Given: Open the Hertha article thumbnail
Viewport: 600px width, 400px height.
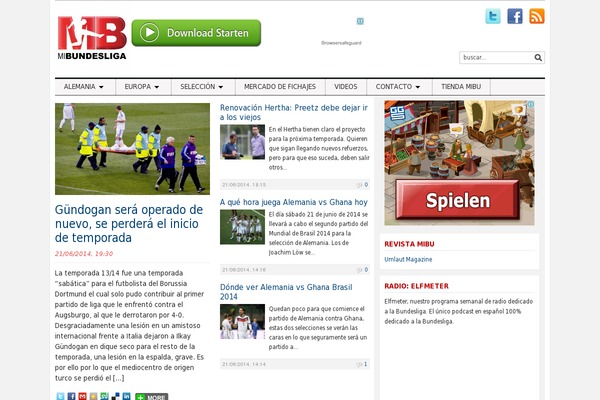Looking at the screenshot, I should (243, 142).
